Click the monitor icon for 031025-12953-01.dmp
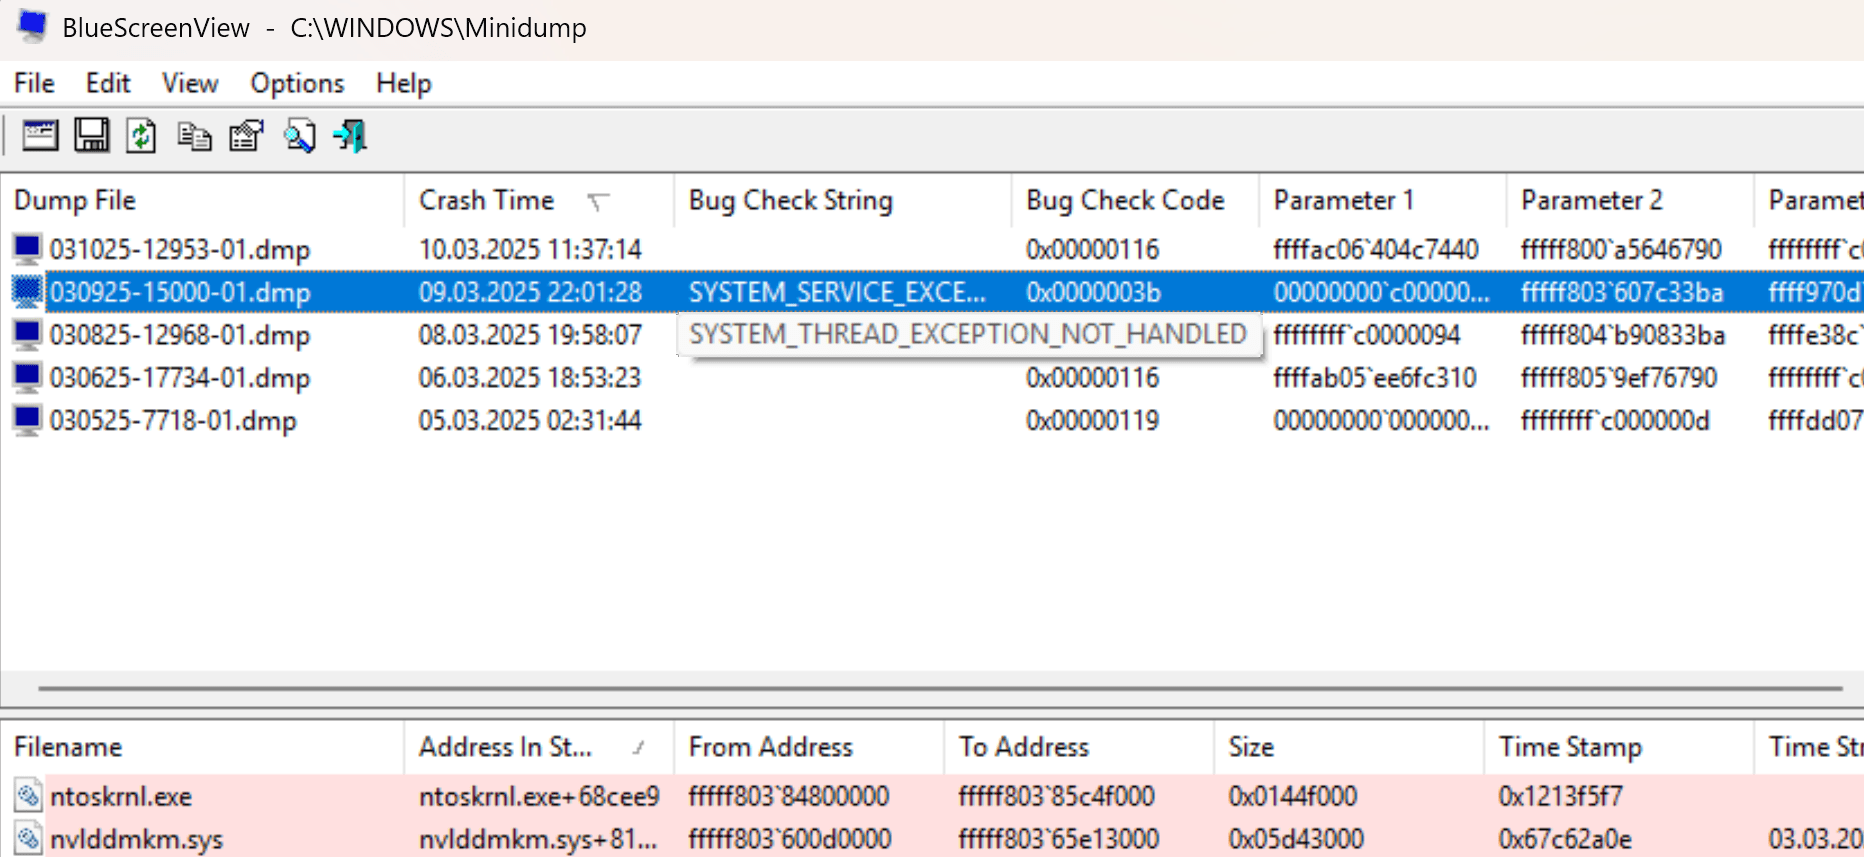 [x=27, y=248]
